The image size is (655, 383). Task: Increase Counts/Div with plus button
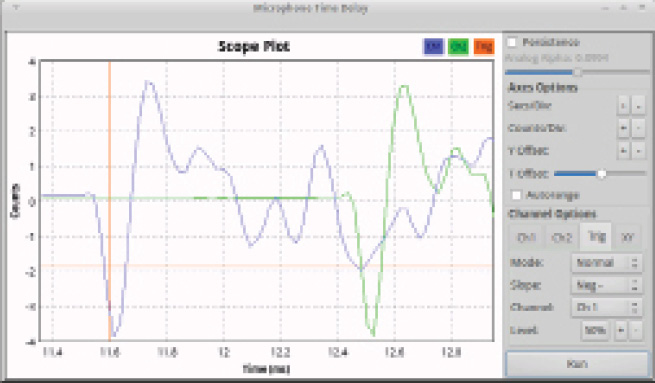click(x=623, y=128)
